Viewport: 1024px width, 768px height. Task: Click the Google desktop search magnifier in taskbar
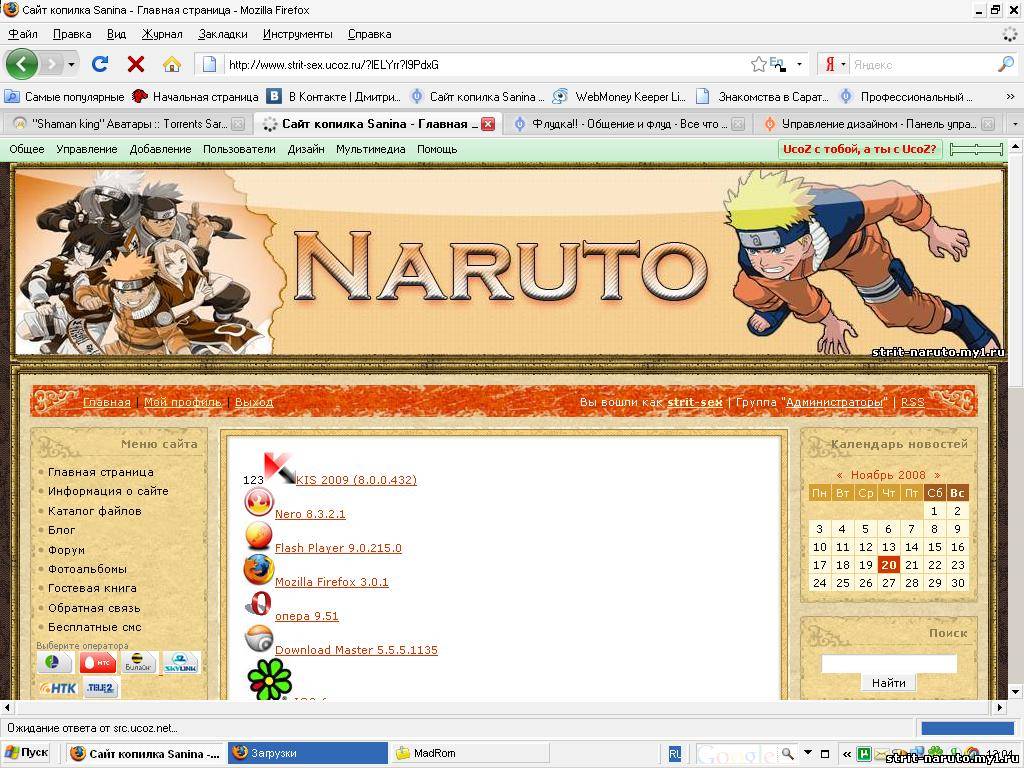[788, 754]
